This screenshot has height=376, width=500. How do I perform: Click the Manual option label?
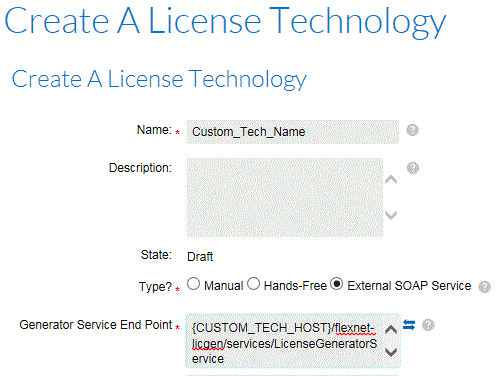[x=223, y=286]
